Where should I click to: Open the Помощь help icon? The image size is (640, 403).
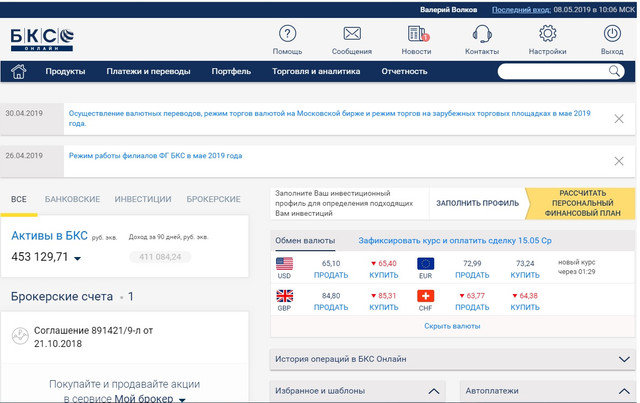tap(287, 35)
